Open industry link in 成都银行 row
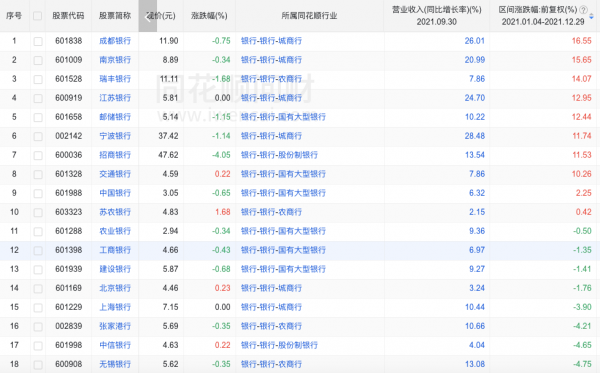Screen dimensions: 600x373 click(x=271, y=41)
